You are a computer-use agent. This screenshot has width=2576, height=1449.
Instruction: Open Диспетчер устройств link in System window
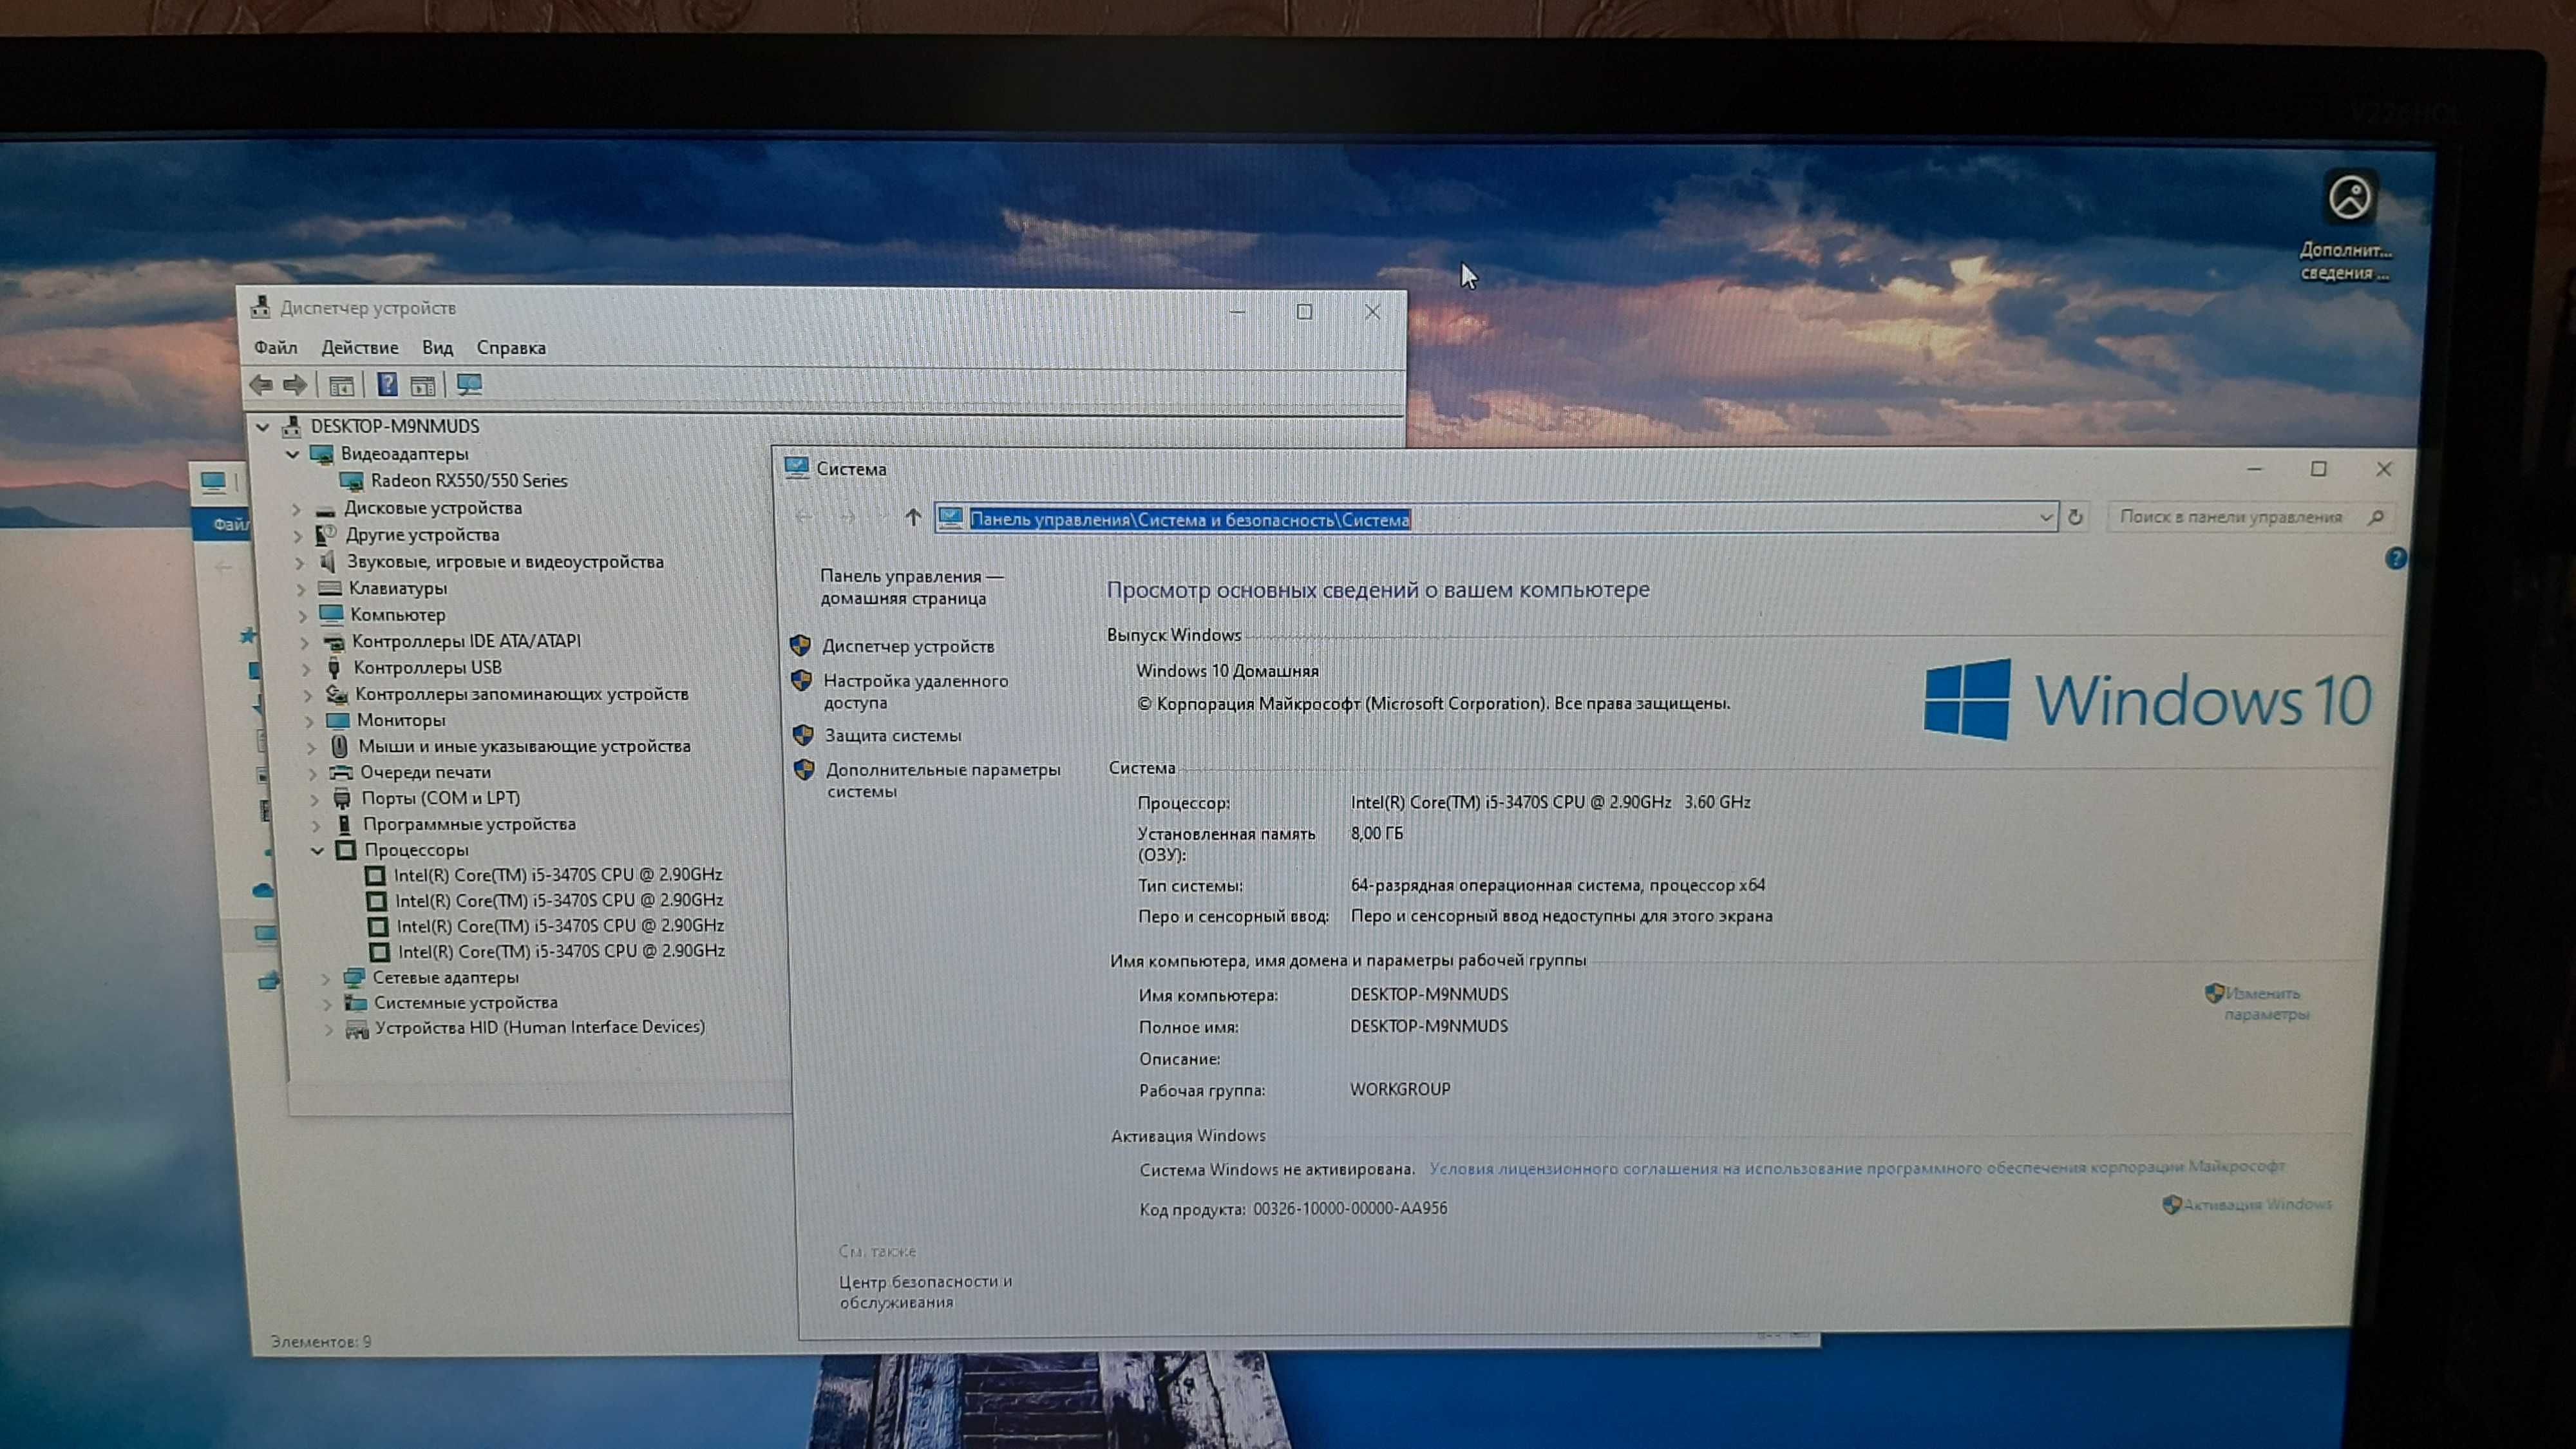[x=908, y=646]
